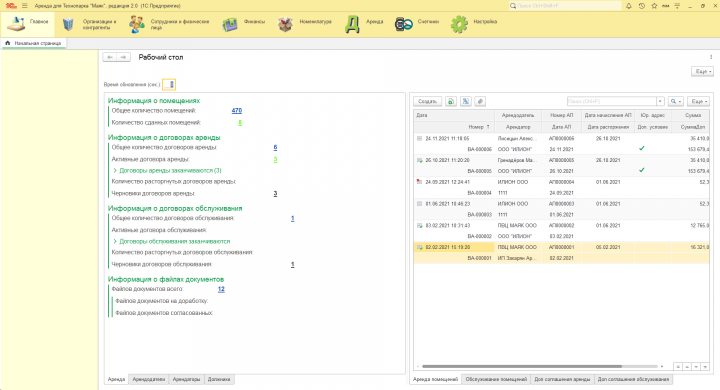This screenshot has width=720, height=390.
Task: Open favorites star icon
Action: (654, 6)
